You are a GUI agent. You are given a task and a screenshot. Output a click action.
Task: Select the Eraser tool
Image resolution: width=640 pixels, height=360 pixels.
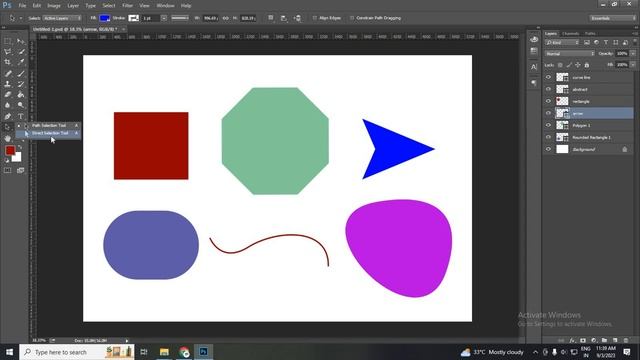point(8,95)
